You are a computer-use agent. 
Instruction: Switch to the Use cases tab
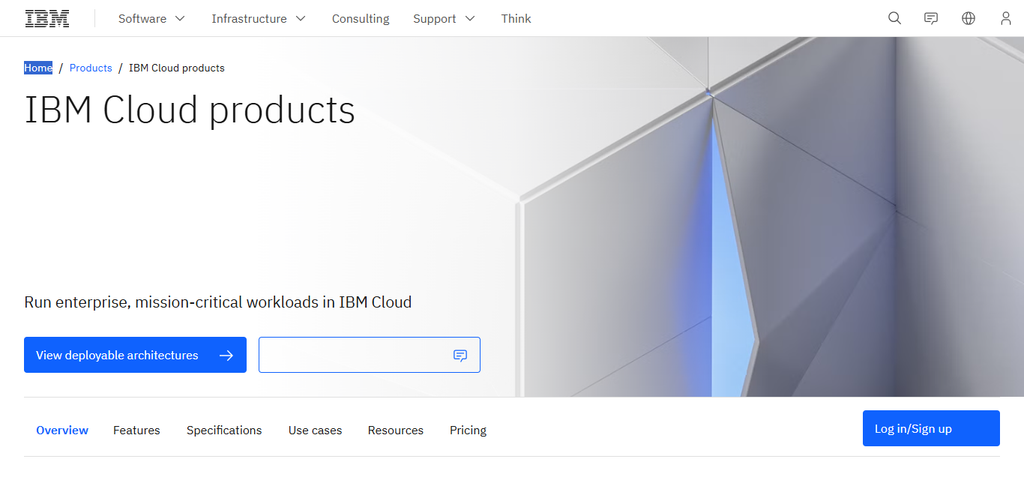click(315, 430)
